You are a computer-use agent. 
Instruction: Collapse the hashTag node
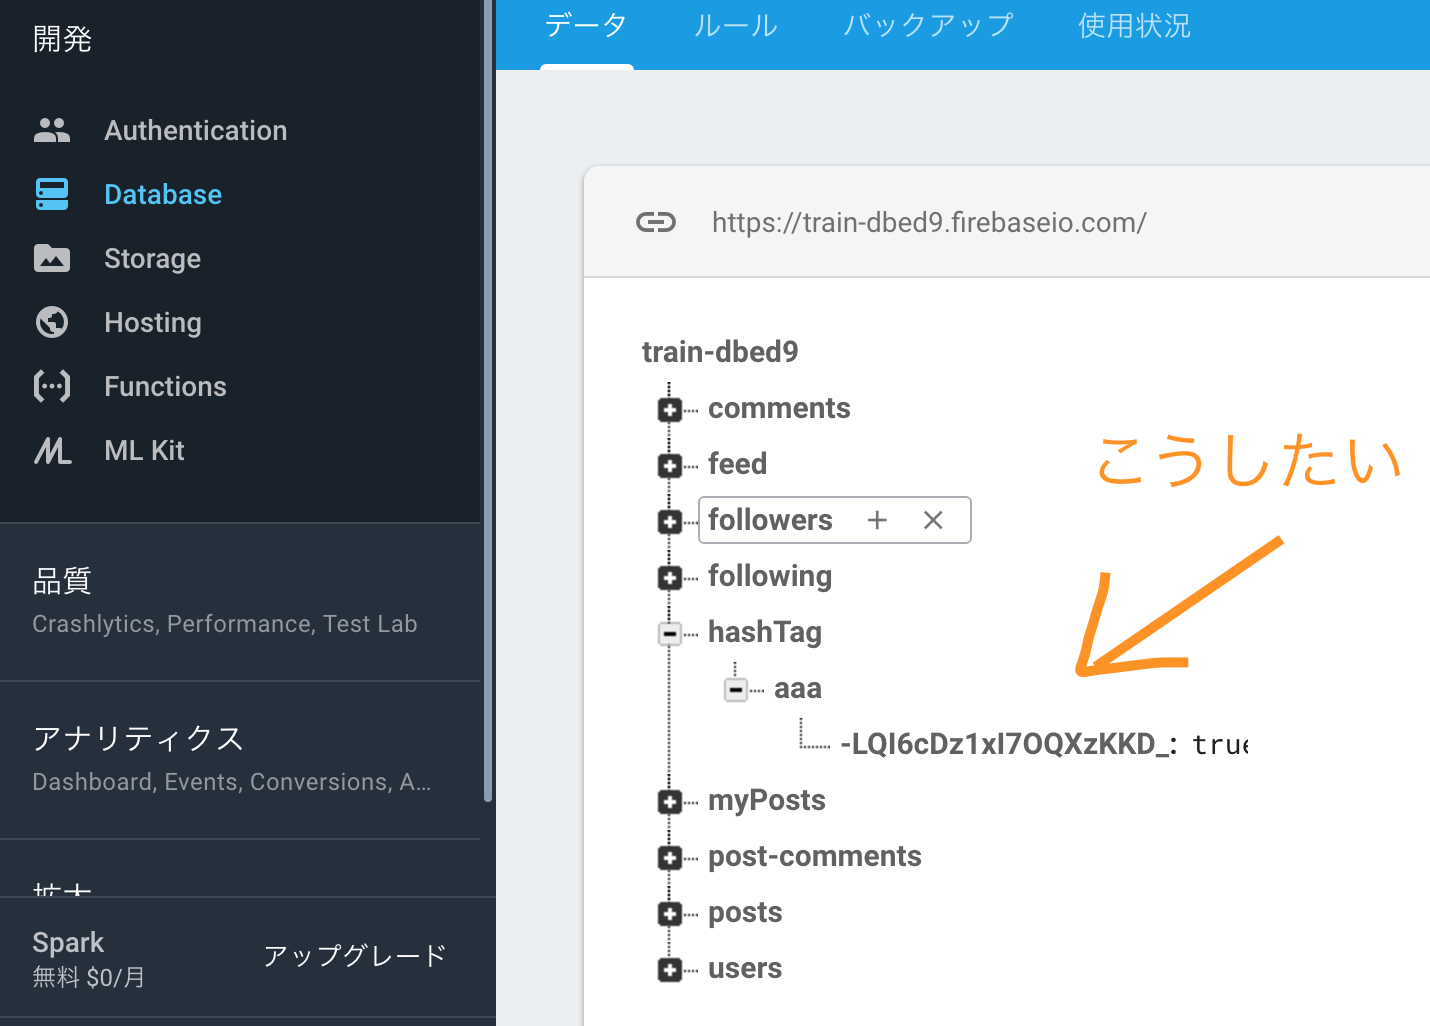point(670,633)
